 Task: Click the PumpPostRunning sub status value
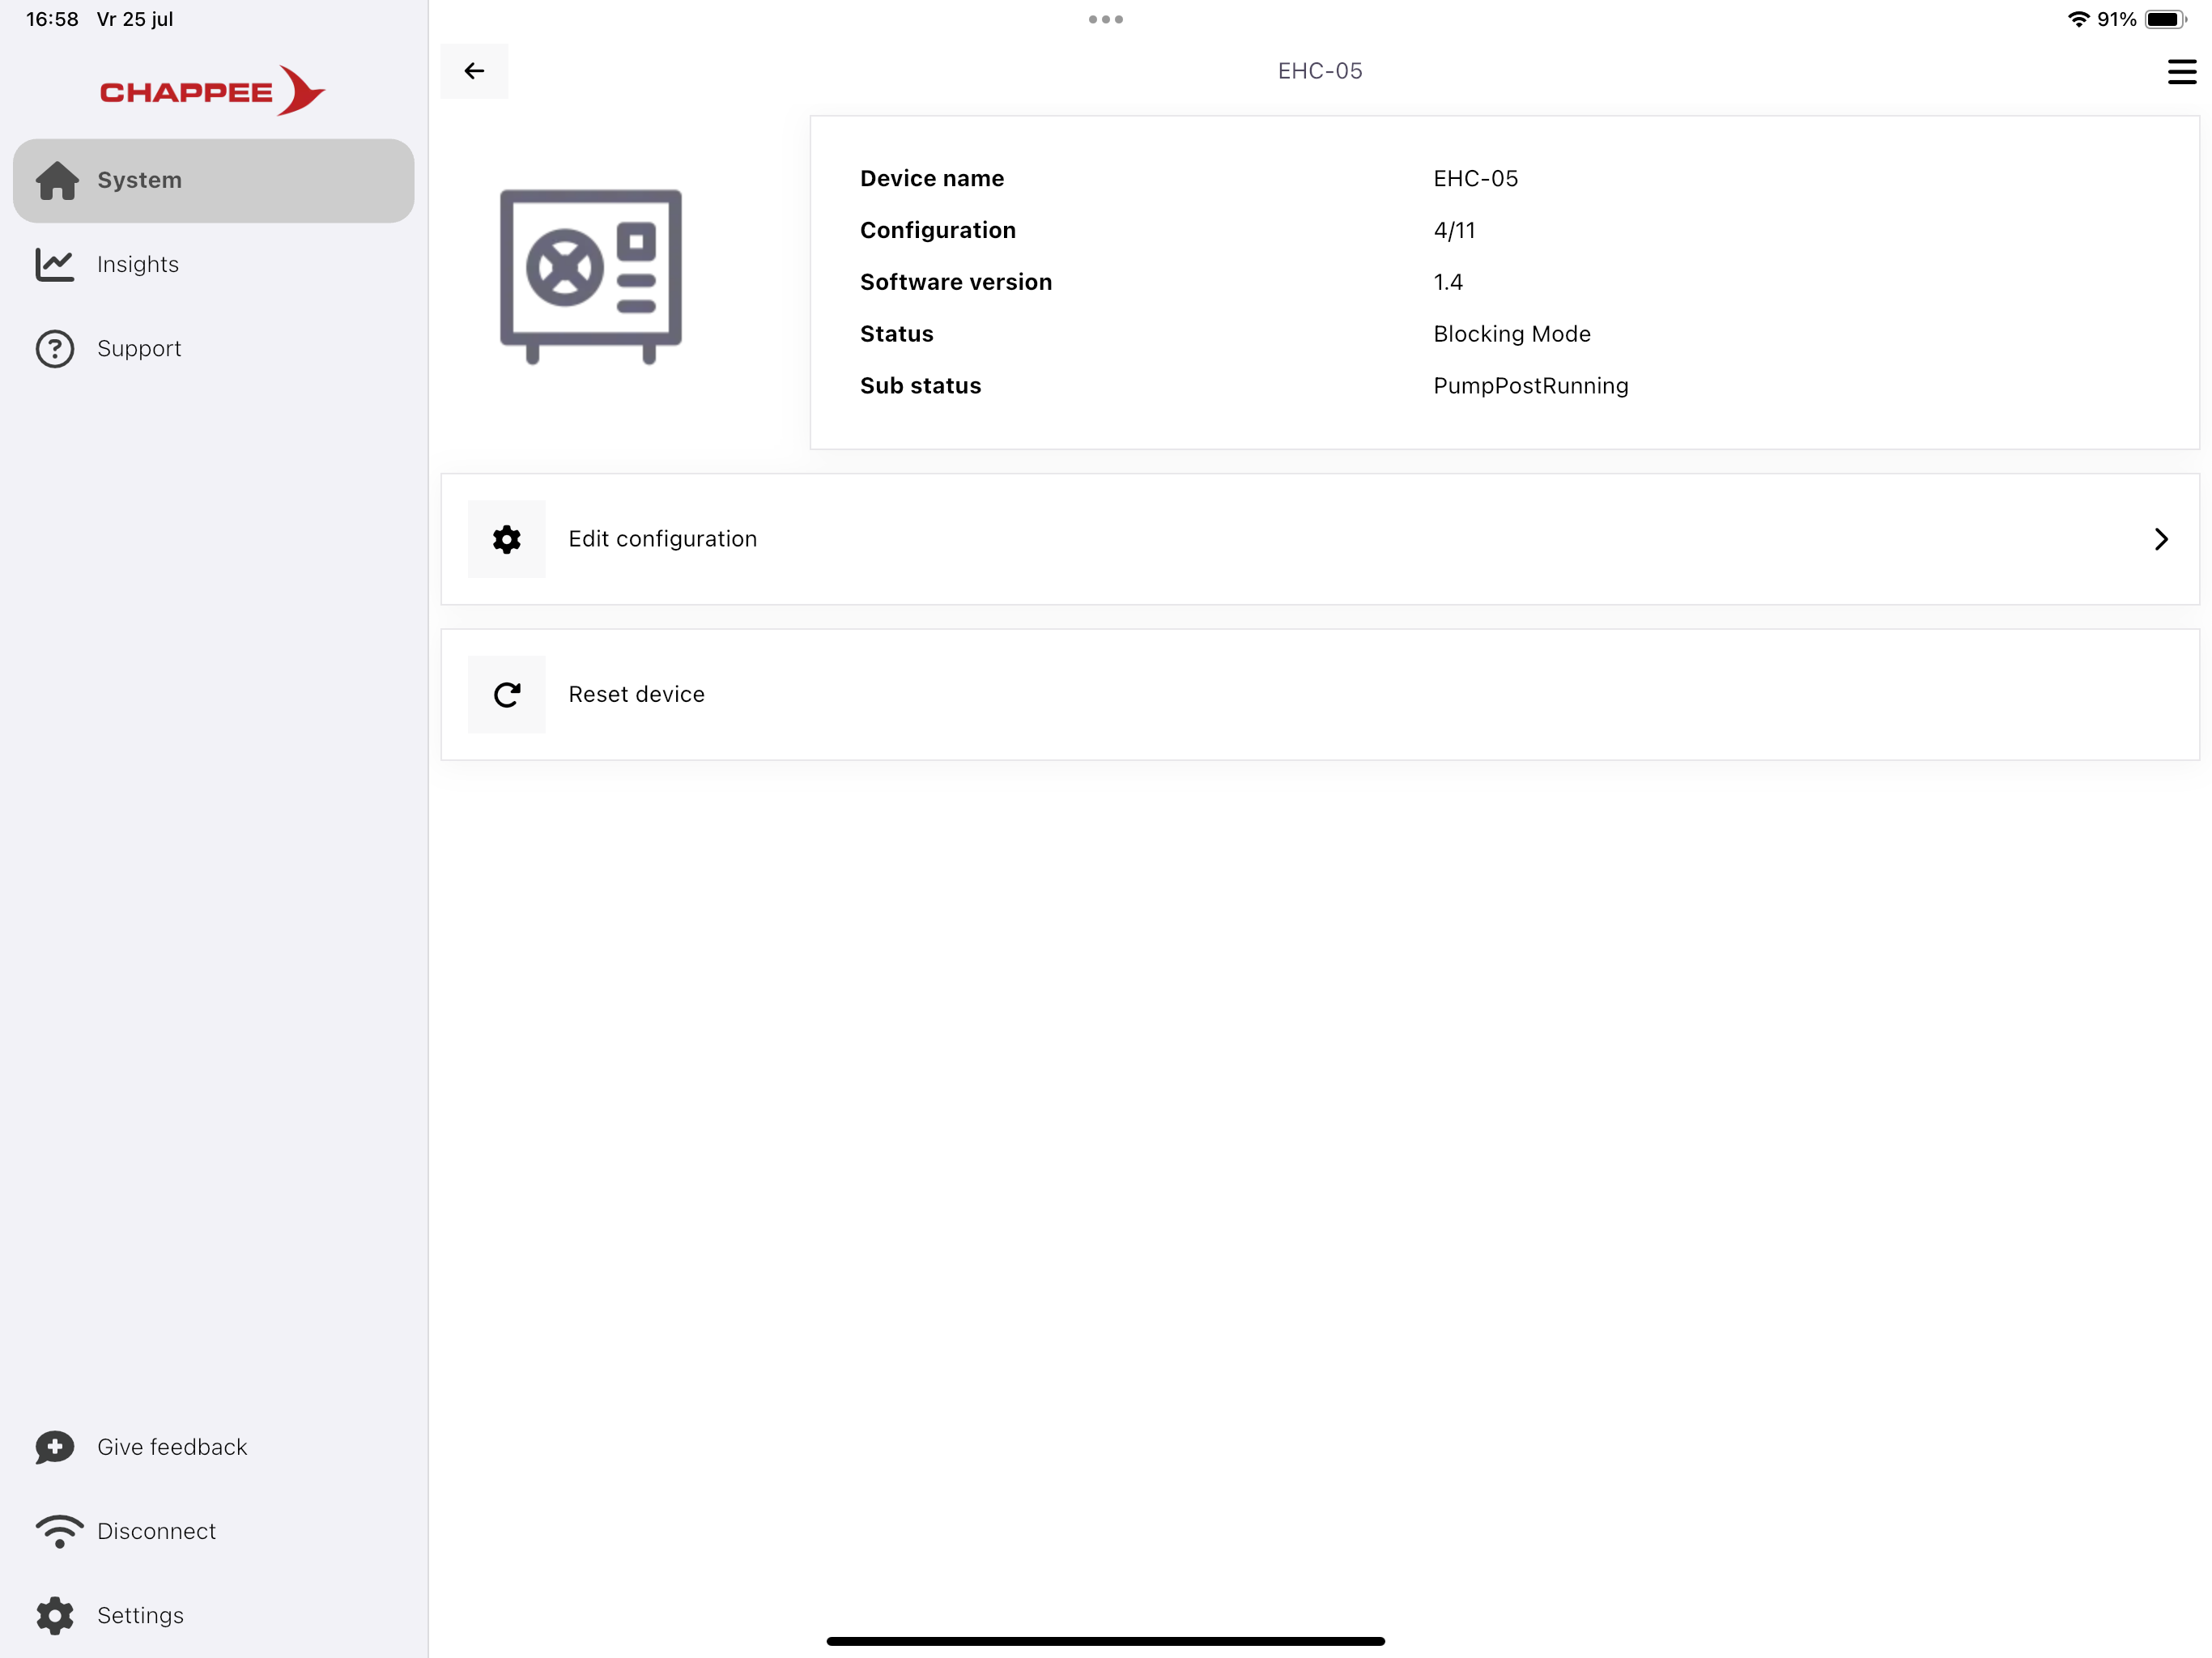pos(1531,386)
